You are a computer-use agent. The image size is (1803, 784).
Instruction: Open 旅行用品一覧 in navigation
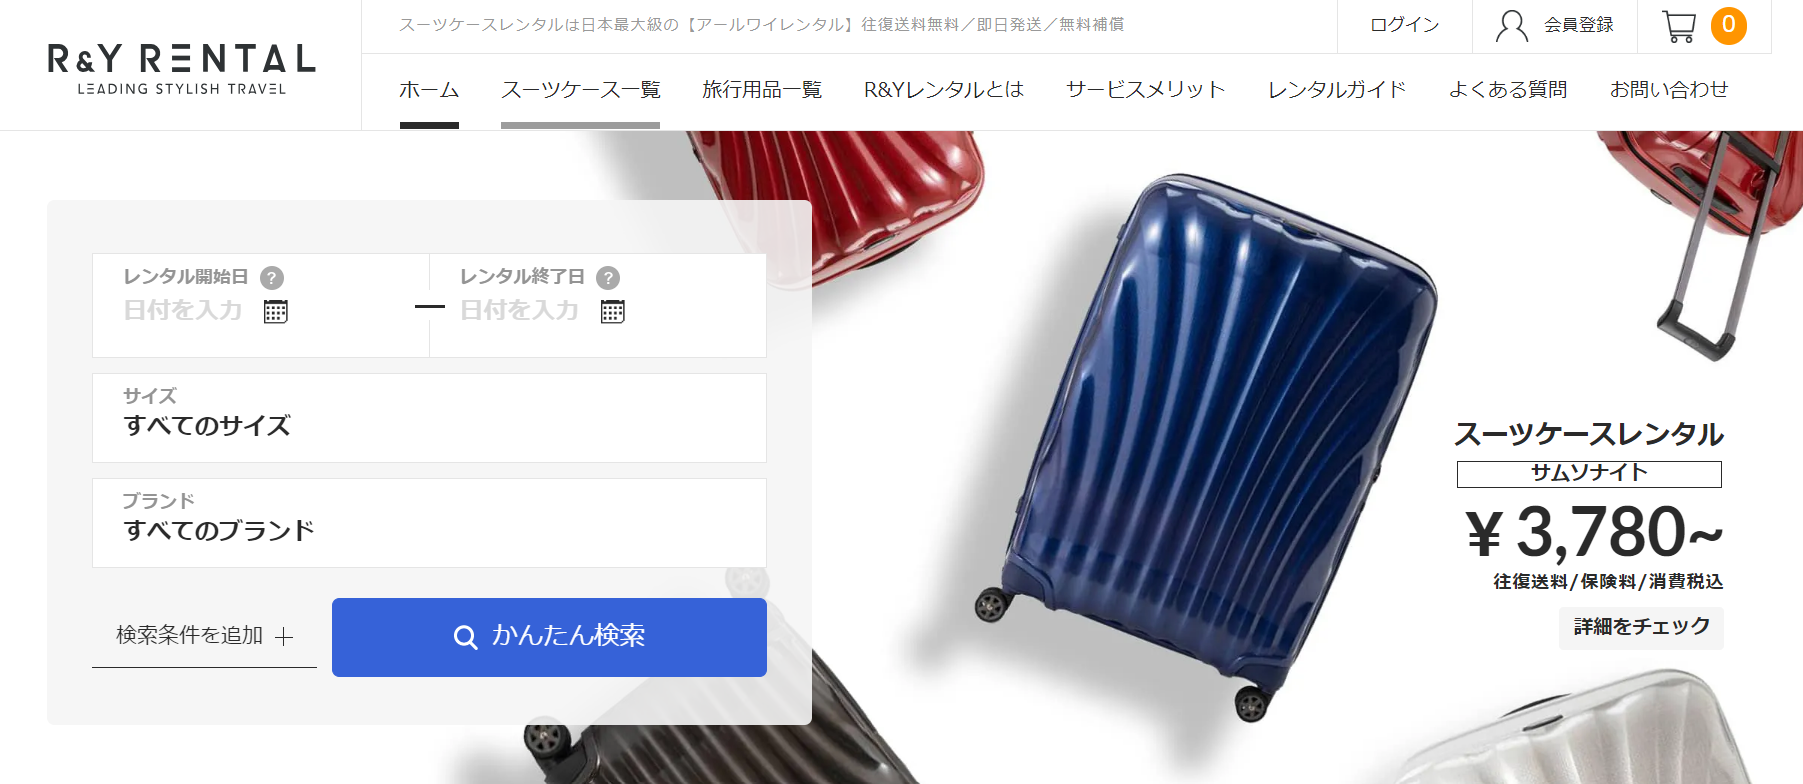762,90
